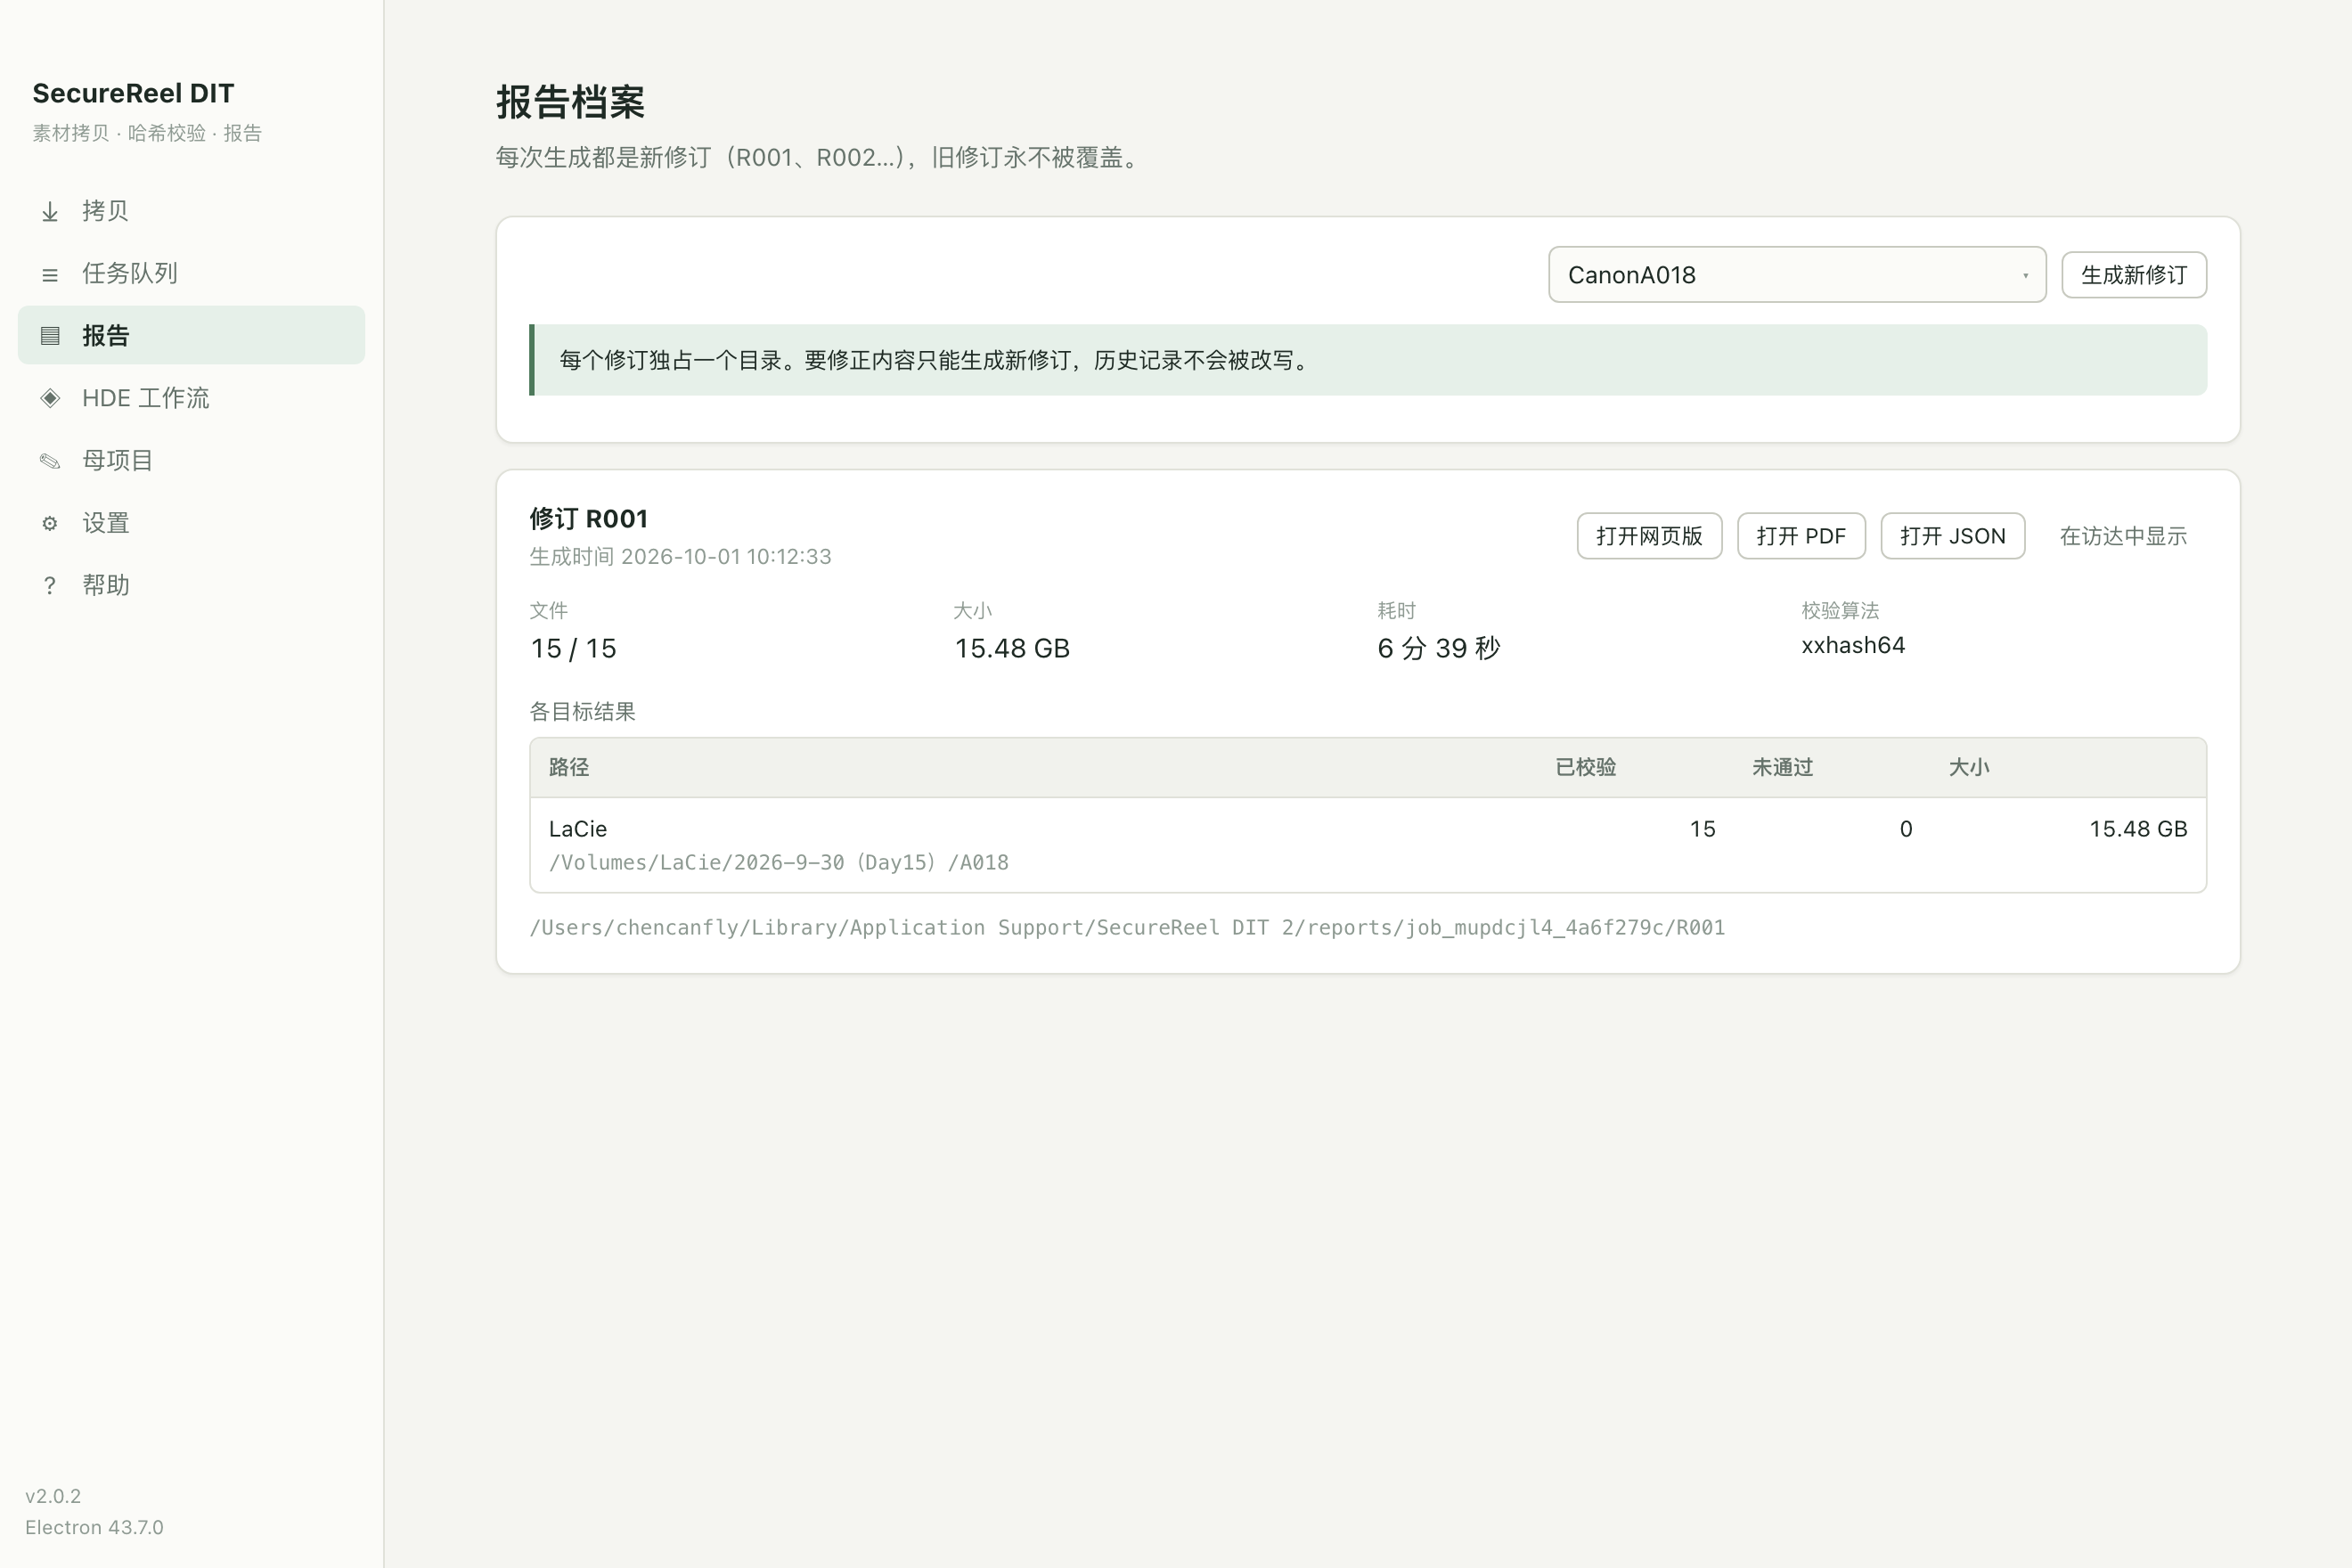2352x1568 pixels.
Task: Click the 路径 column header
Action: [x=569, y=768]
